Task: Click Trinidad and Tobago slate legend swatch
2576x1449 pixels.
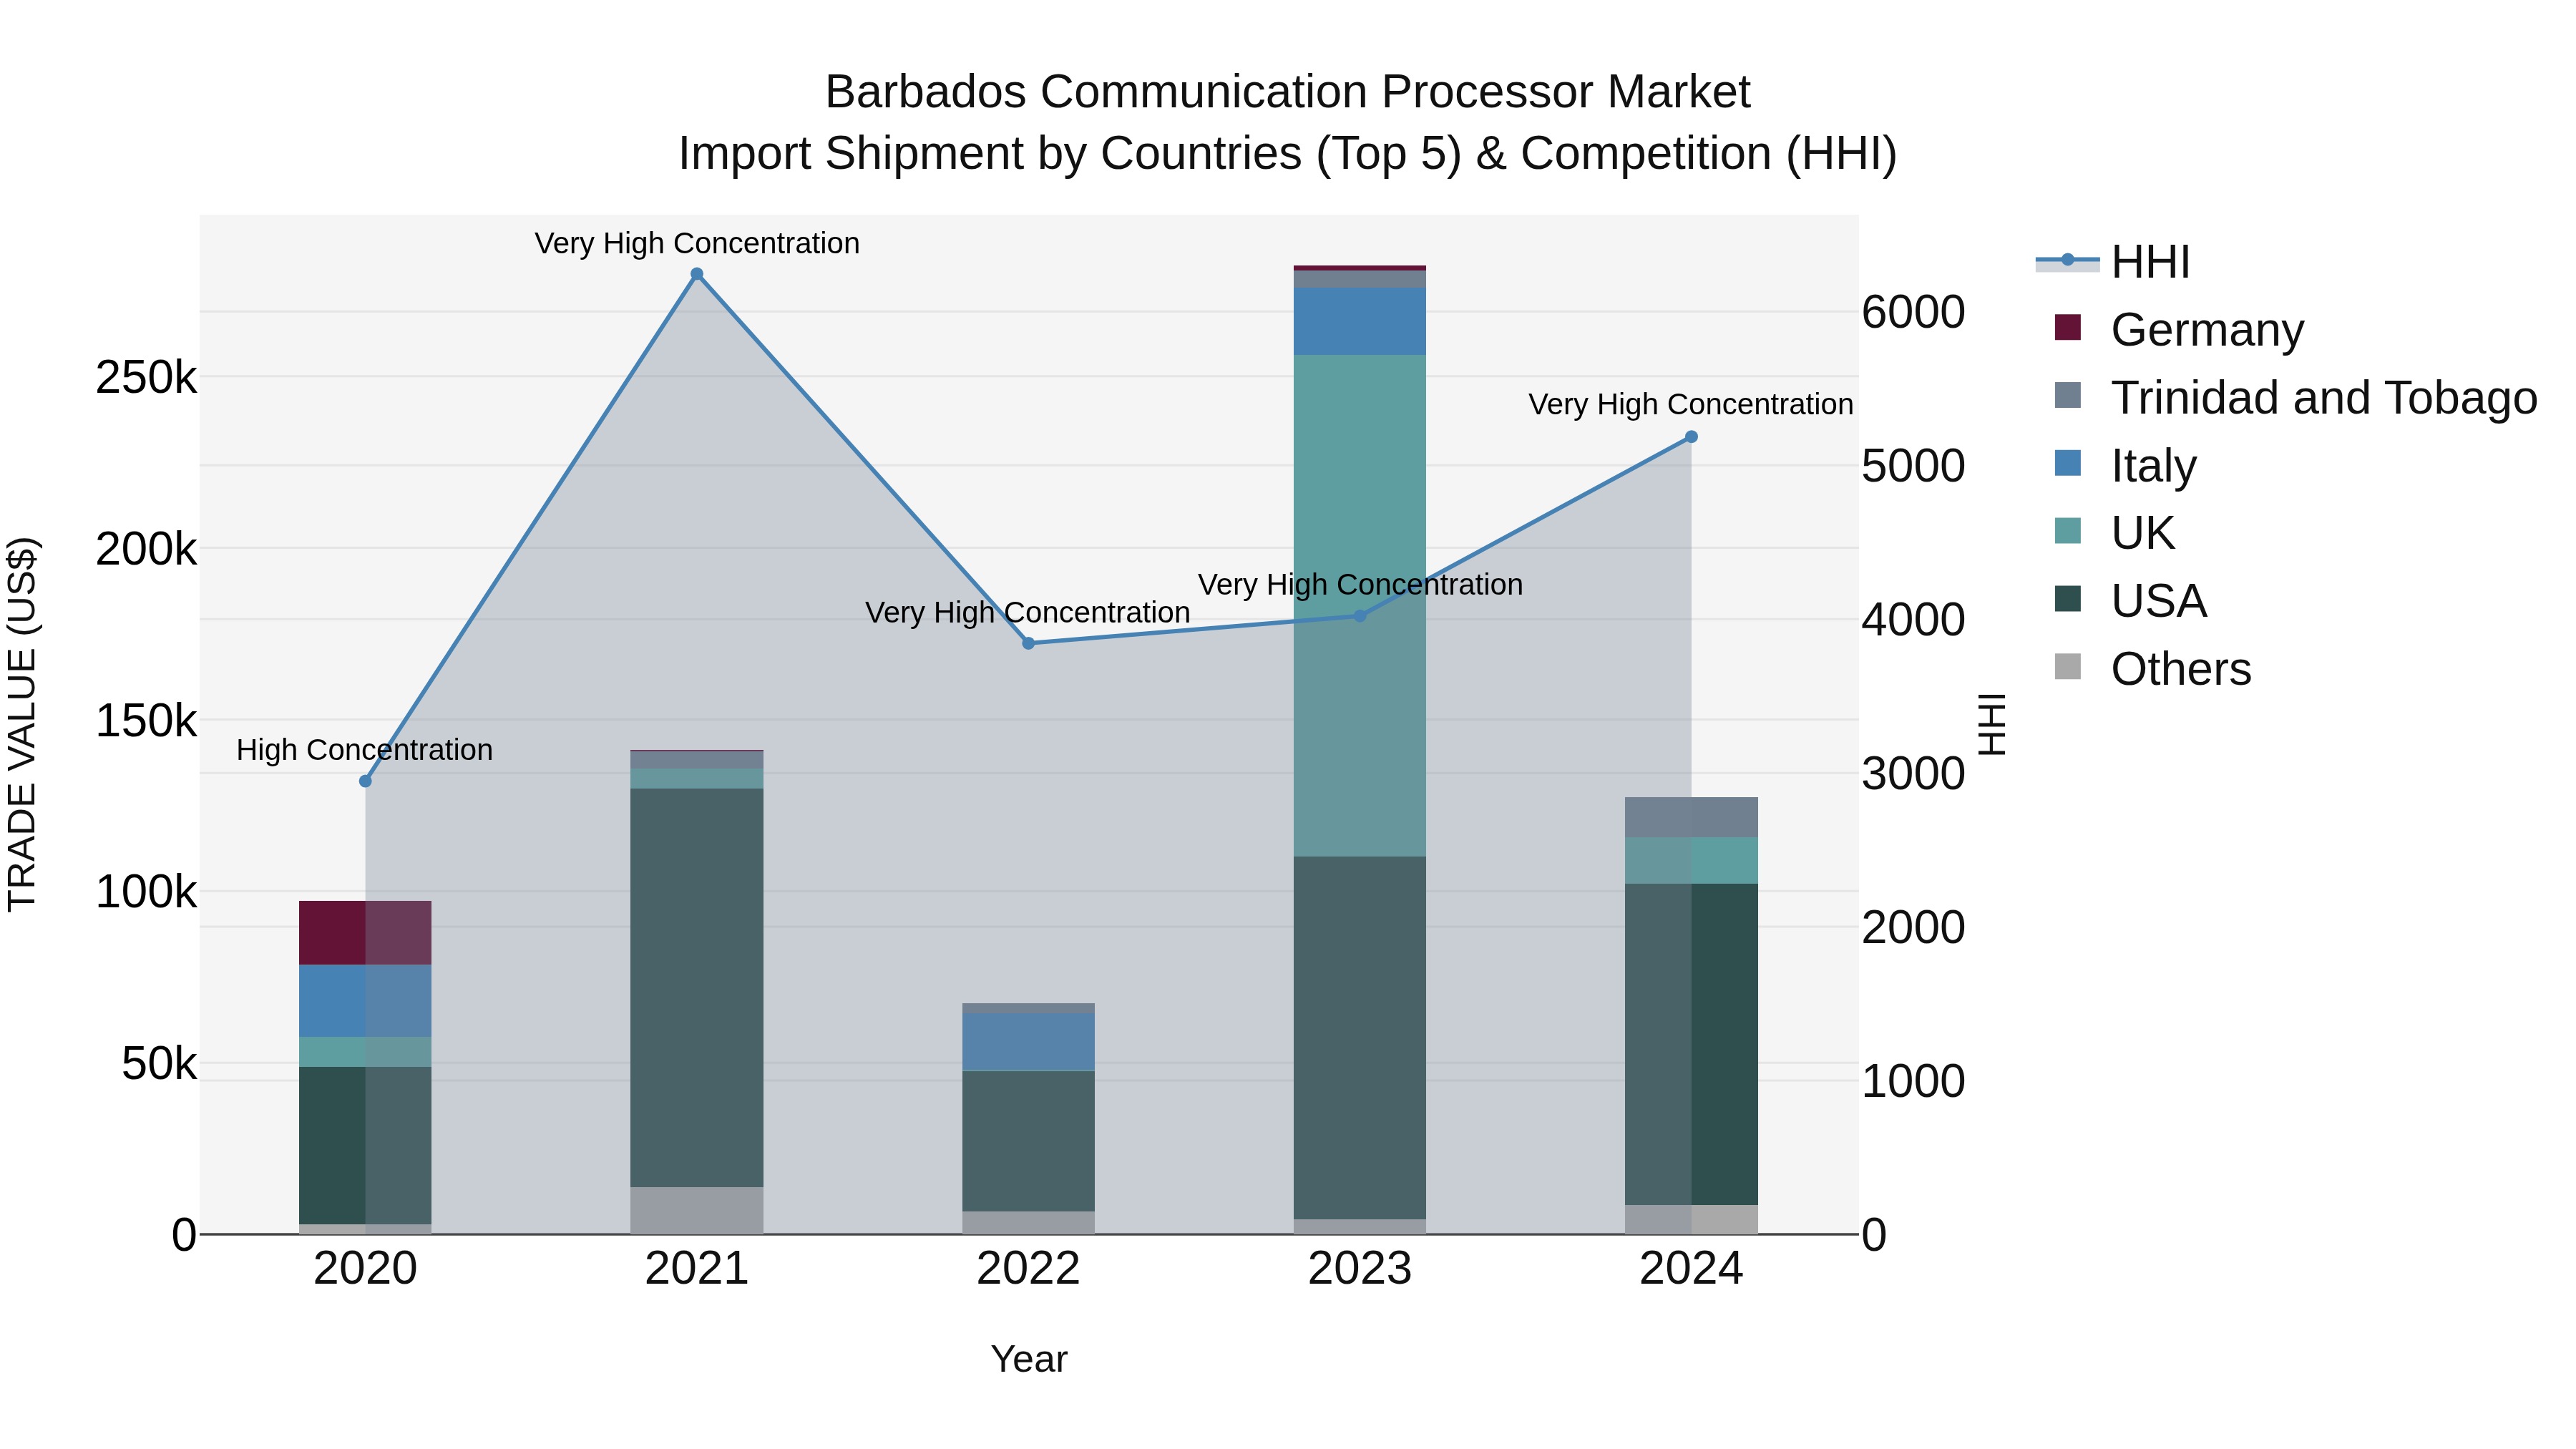Action: pos(2067,395)
